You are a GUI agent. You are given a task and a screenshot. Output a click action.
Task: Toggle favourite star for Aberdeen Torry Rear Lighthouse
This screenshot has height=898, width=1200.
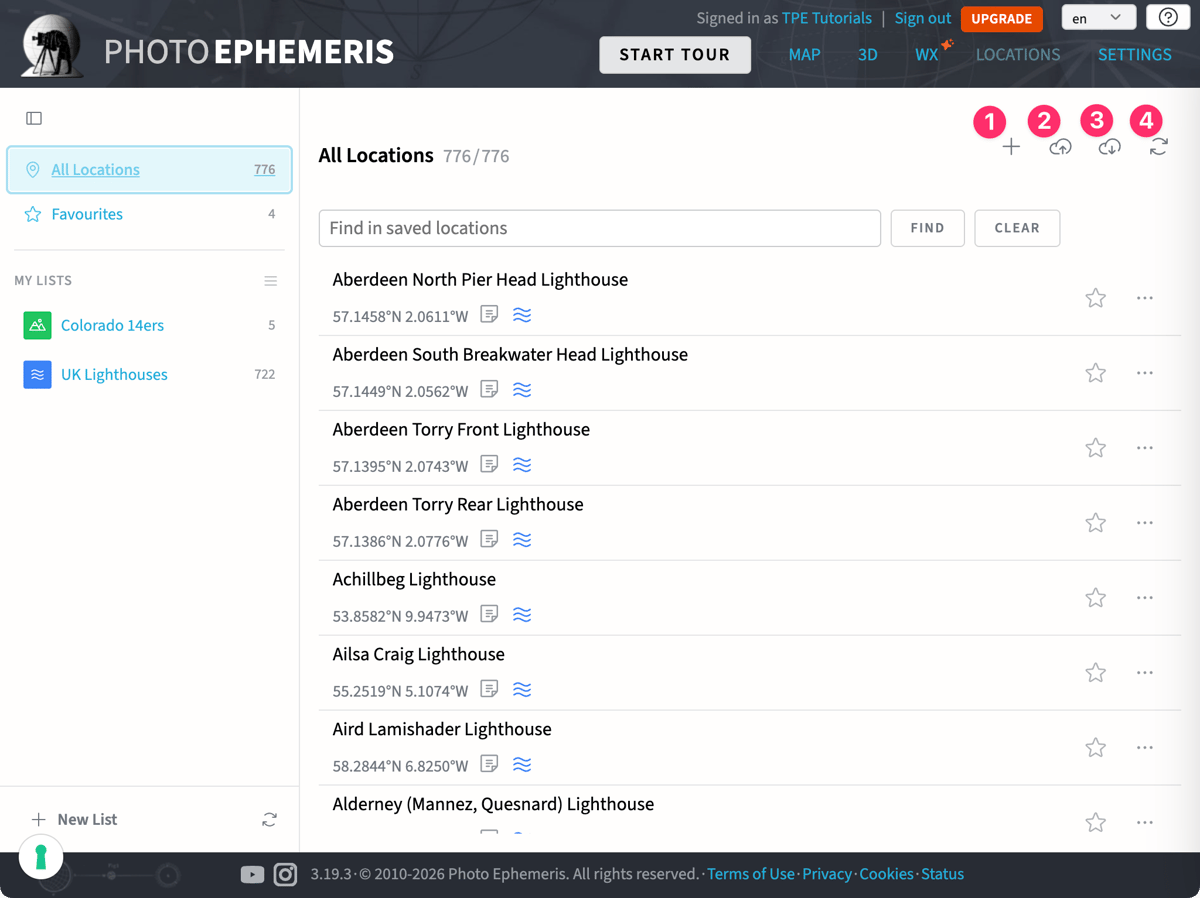click(x=1096, y=523)
